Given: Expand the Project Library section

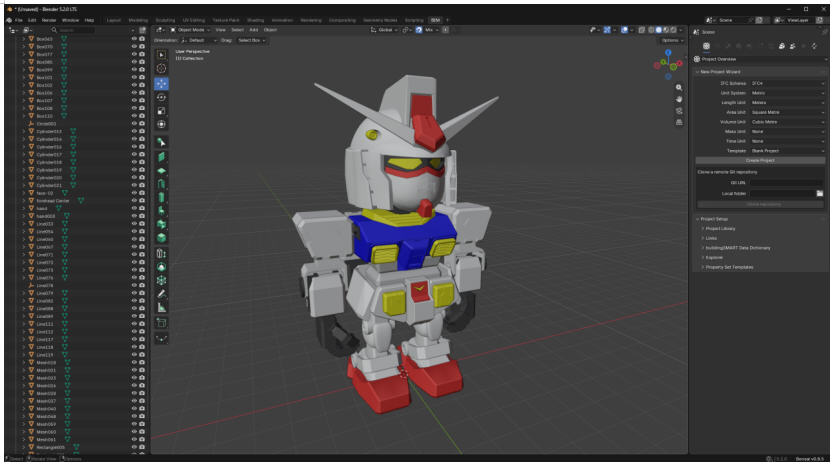Looking at the screenshot, I should click(x=720, y=229).
